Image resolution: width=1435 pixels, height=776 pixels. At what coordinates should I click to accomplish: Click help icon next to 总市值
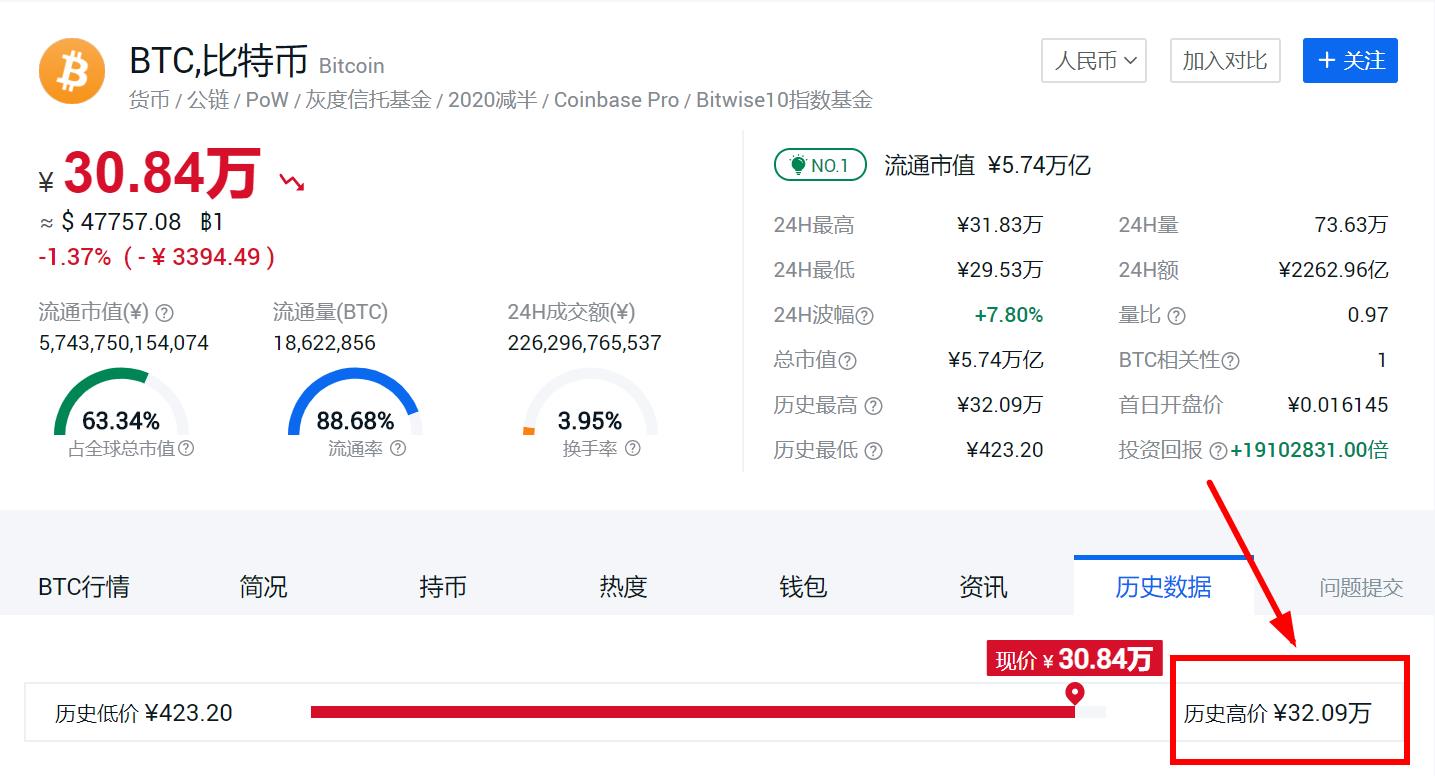[848, 361]
